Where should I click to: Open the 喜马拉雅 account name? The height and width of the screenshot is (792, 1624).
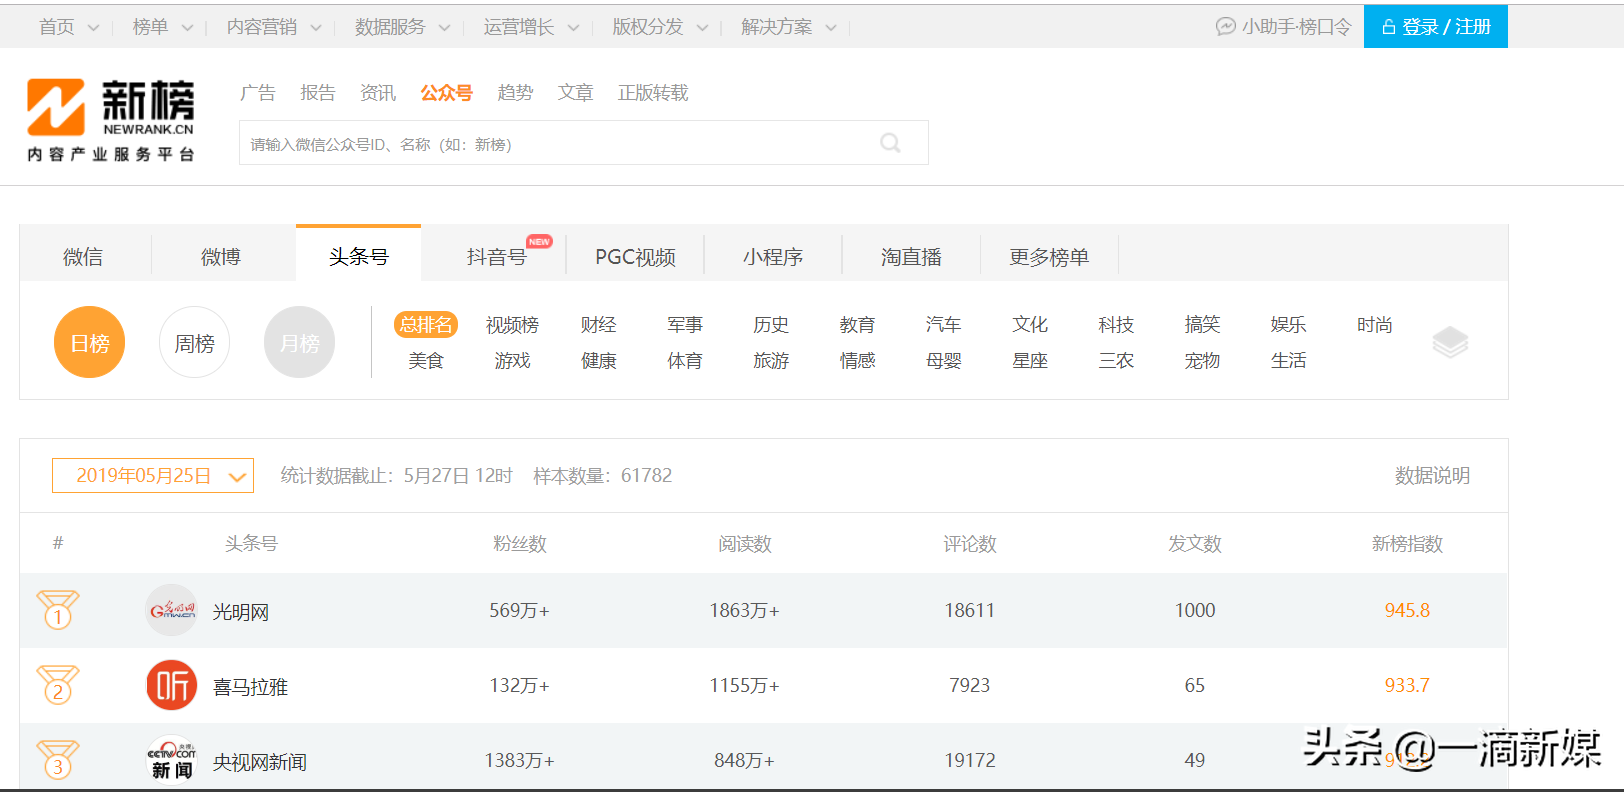pos(250,687)
